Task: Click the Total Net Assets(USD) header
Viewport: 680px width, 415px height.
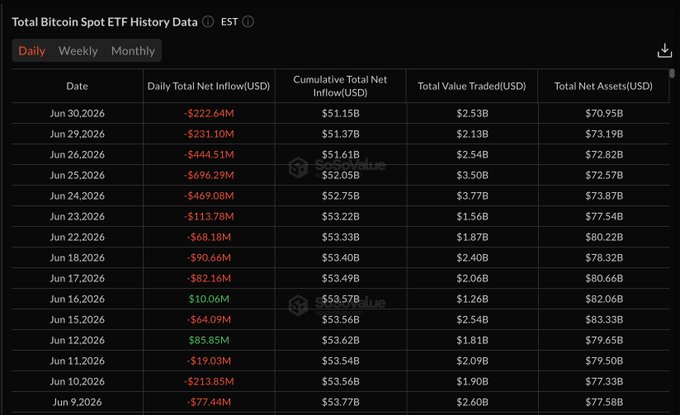Action: point(603,86)
